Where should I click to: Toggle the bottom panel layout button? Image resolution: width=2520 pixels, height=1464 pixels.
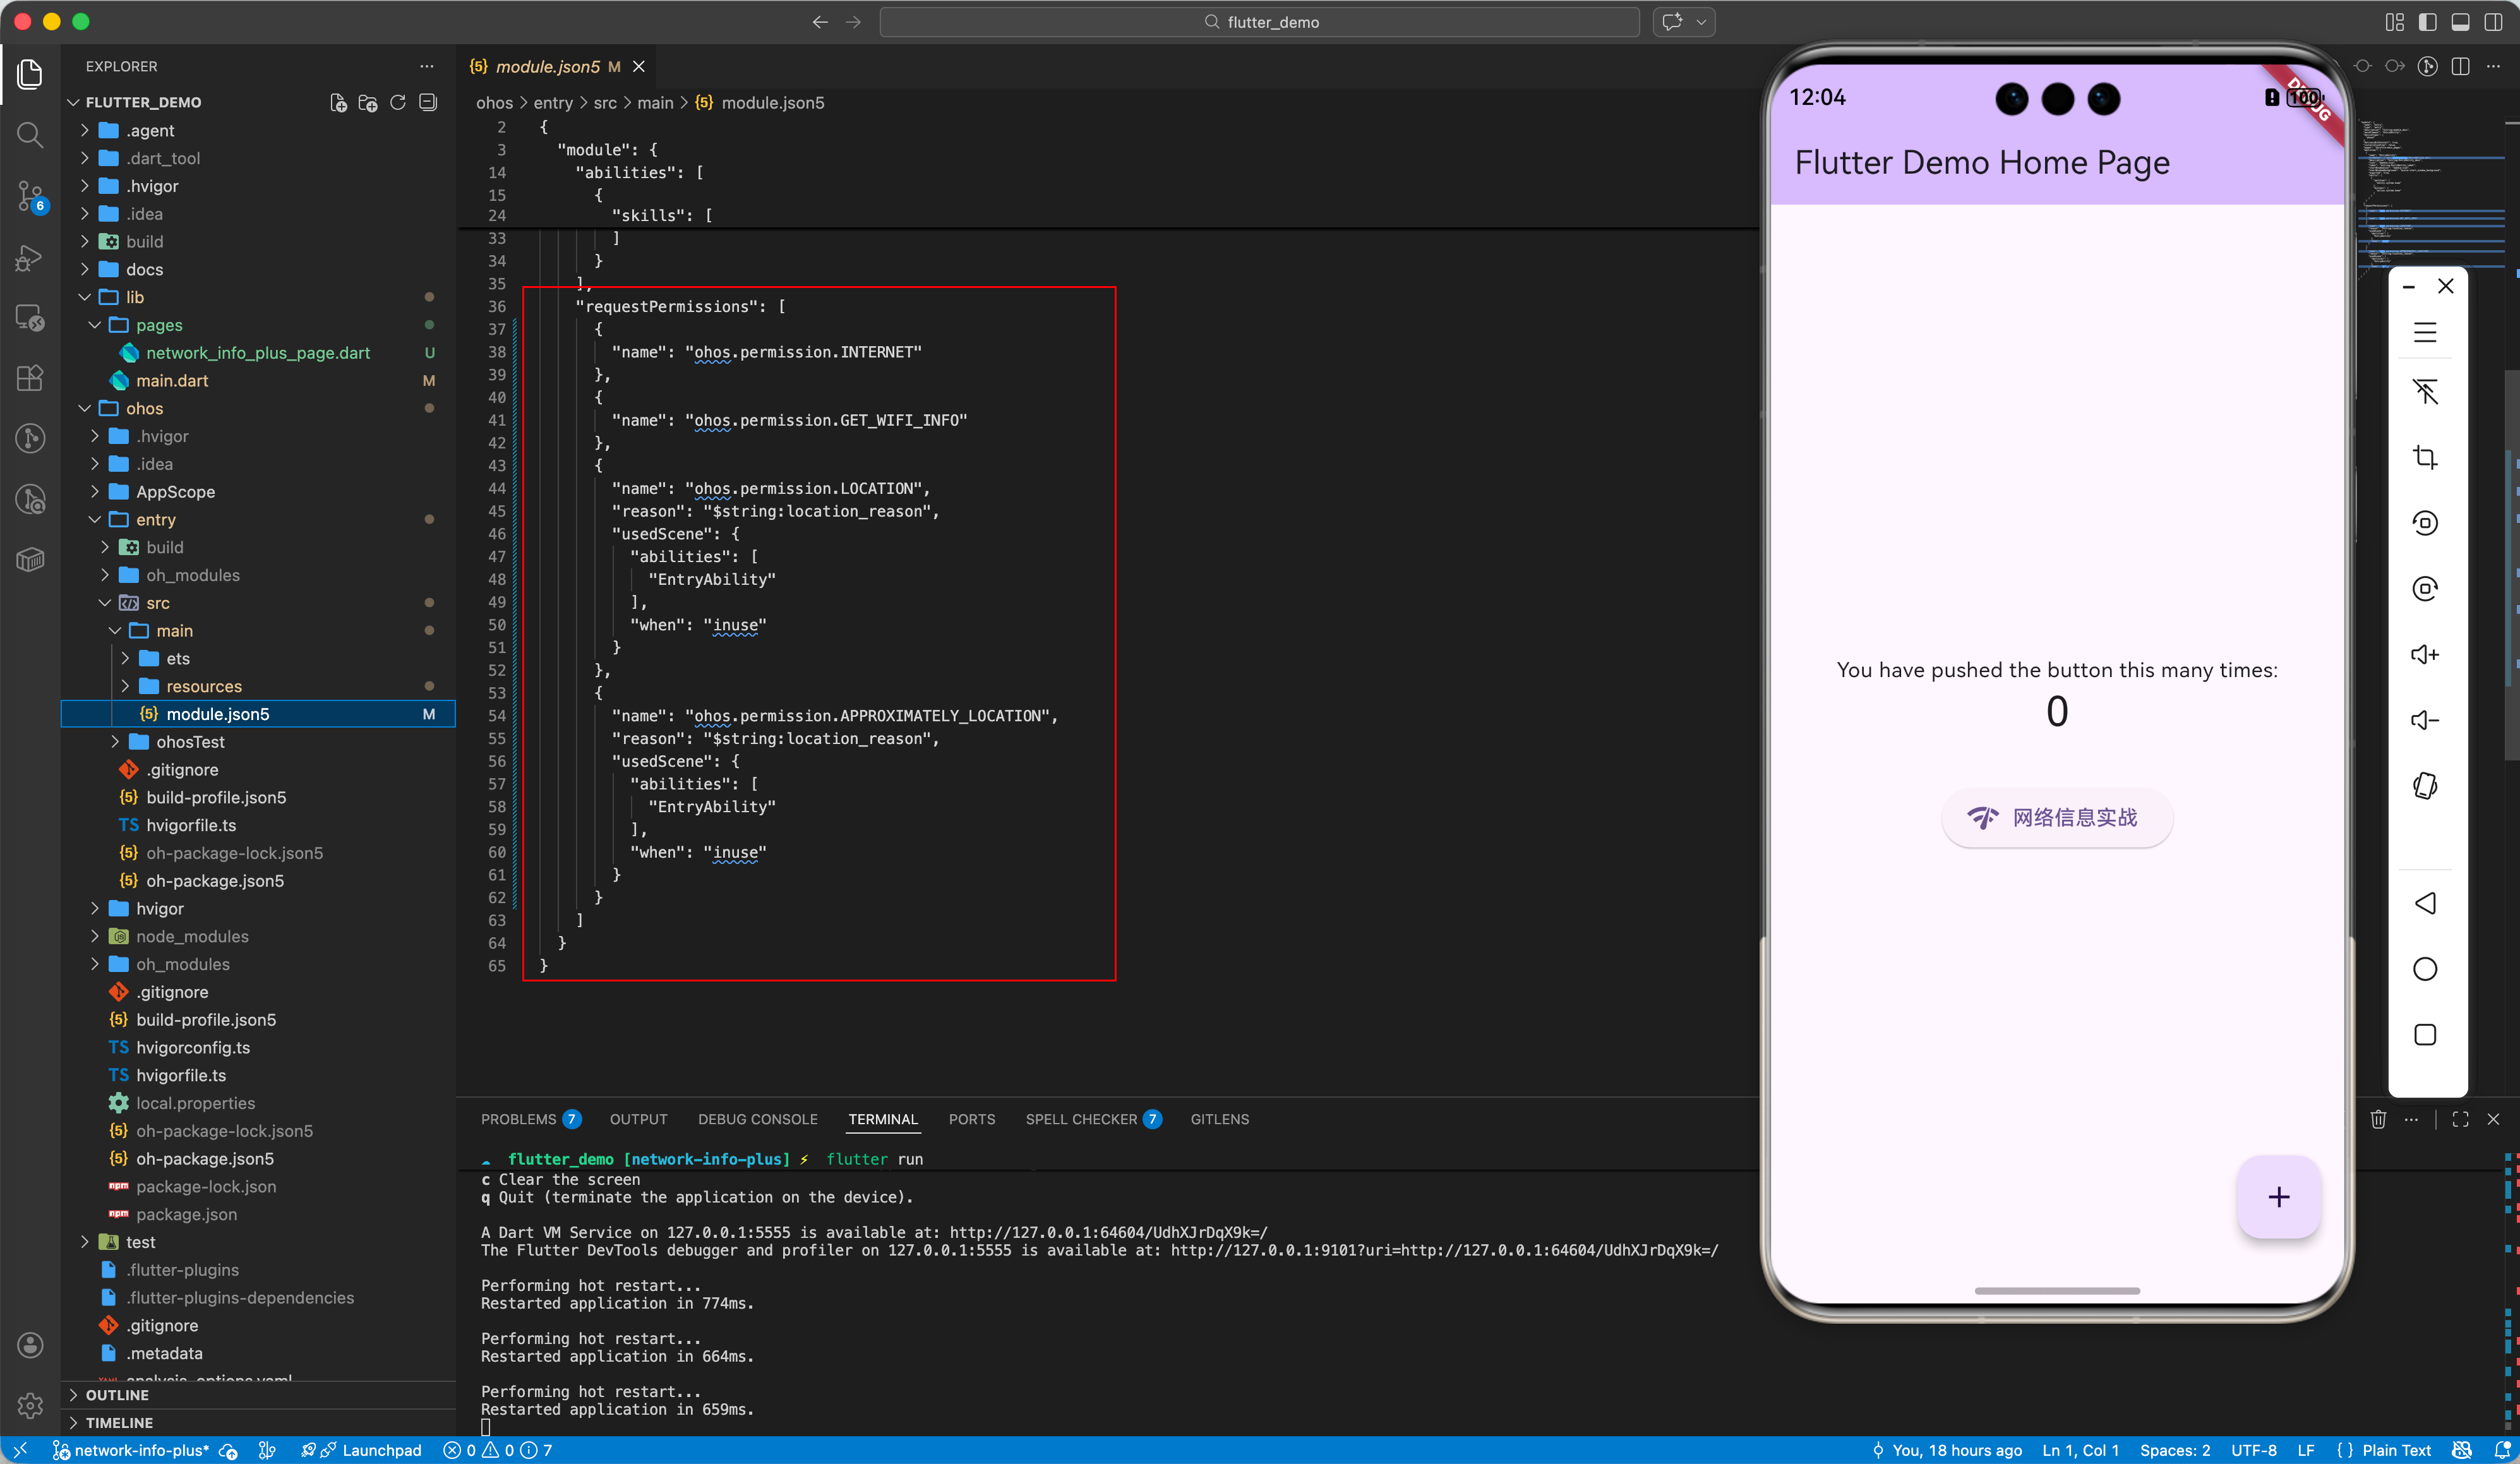click(2460, 21)
